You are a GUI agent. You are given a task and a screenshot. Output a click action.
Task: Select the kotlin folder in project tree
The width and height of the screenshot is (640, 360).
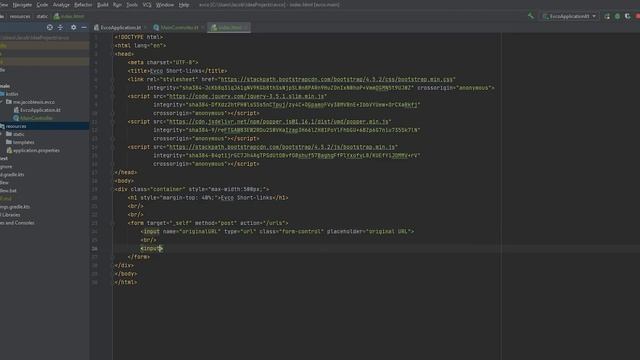(x=12, y=94)
